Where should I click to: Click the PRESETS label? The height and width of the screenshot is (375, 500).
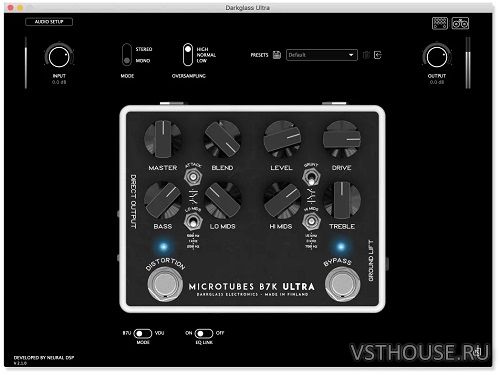coord(259,55)
